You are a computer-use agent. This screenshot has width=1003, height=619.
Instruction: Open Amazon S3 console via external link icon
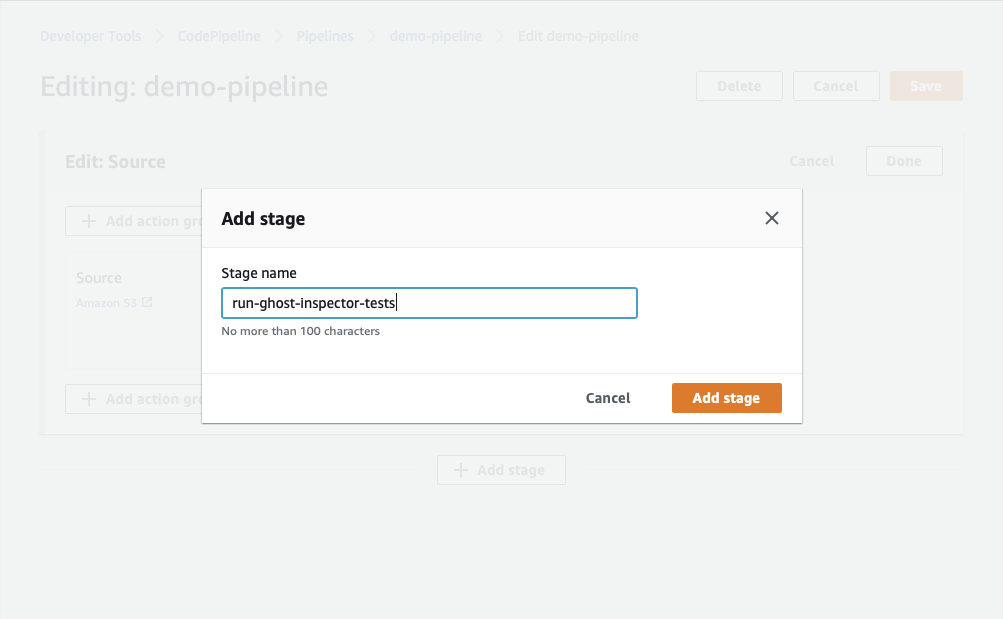click(x=149, y=302)
